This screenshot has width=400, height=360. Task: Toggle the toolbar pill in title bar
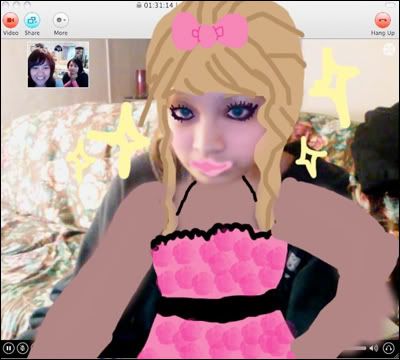point(391,5)
